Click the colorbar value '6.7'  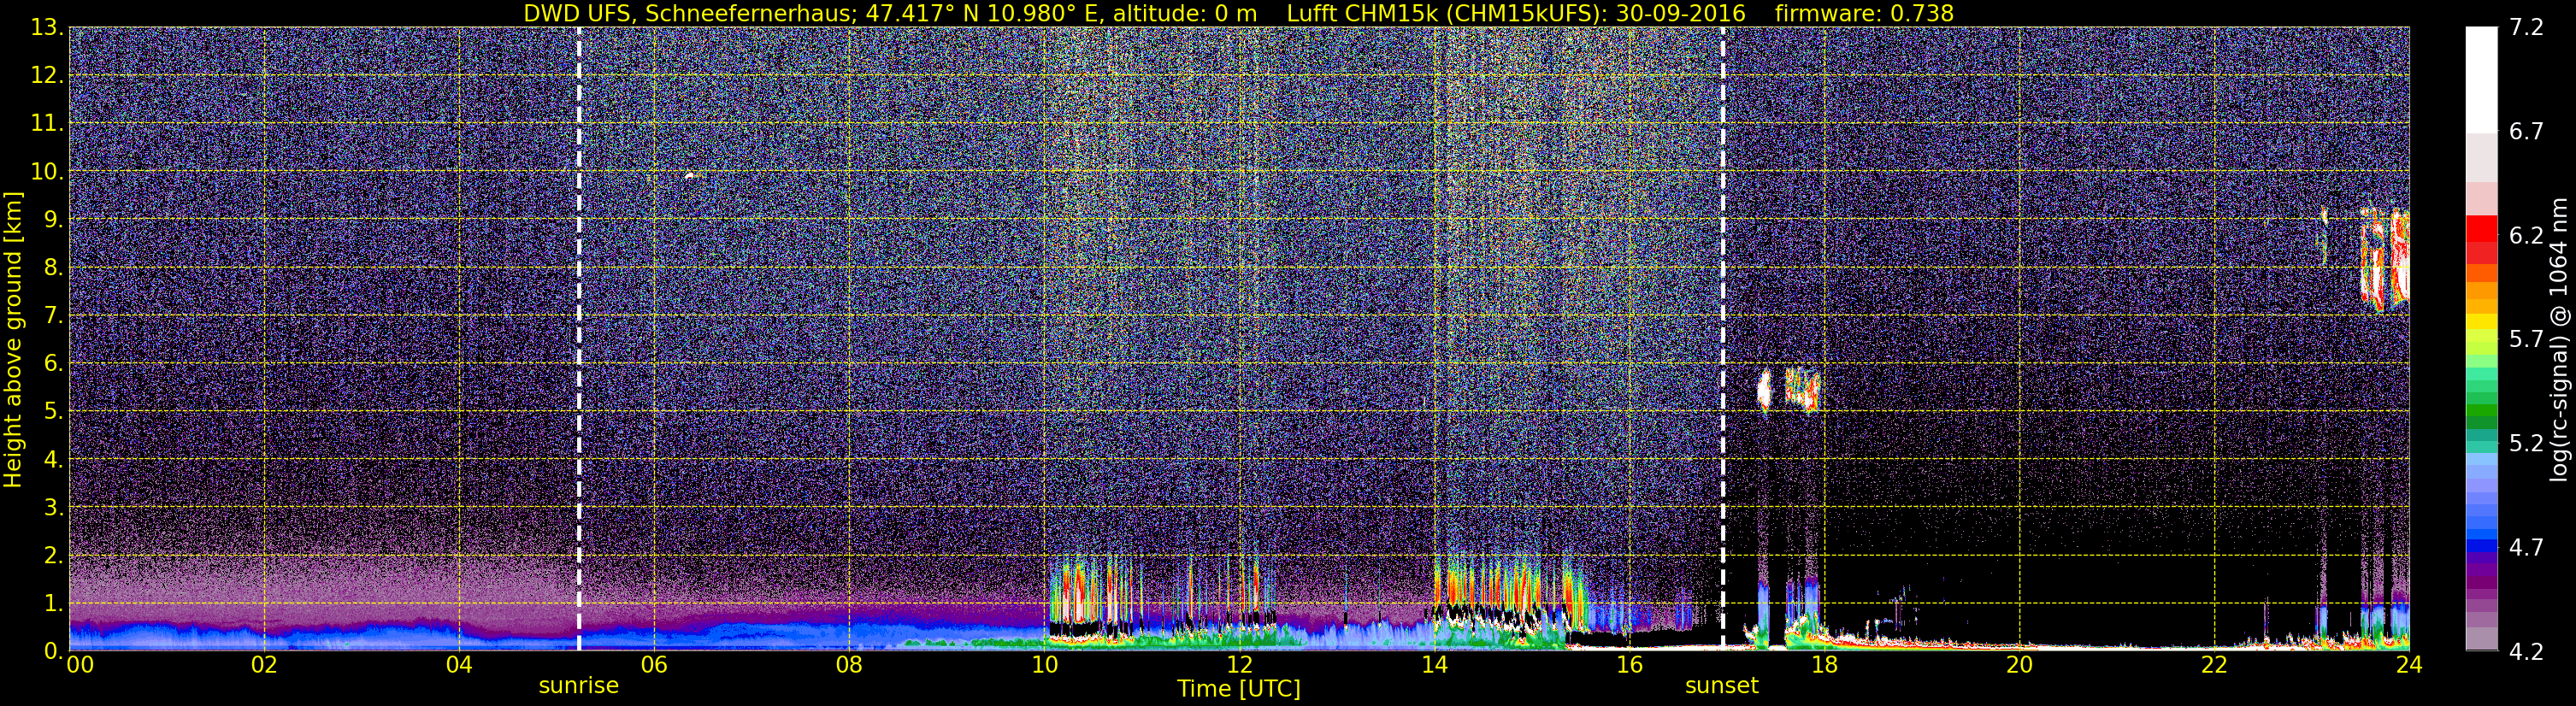[x=2526, y=132]
